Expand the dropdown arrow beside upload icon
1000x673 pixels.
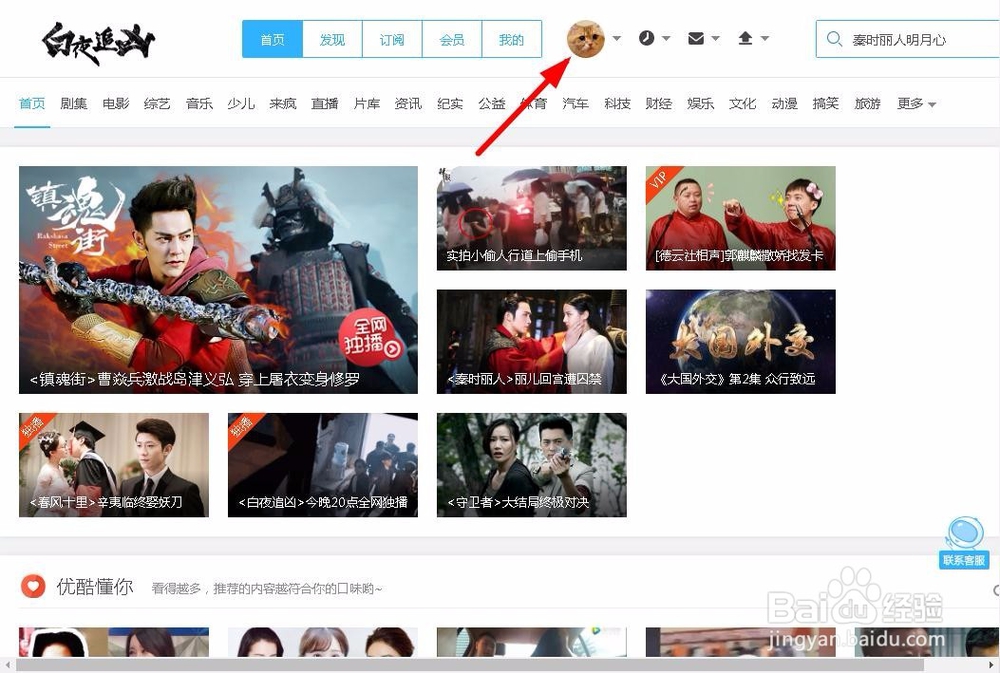pos(765,38)
